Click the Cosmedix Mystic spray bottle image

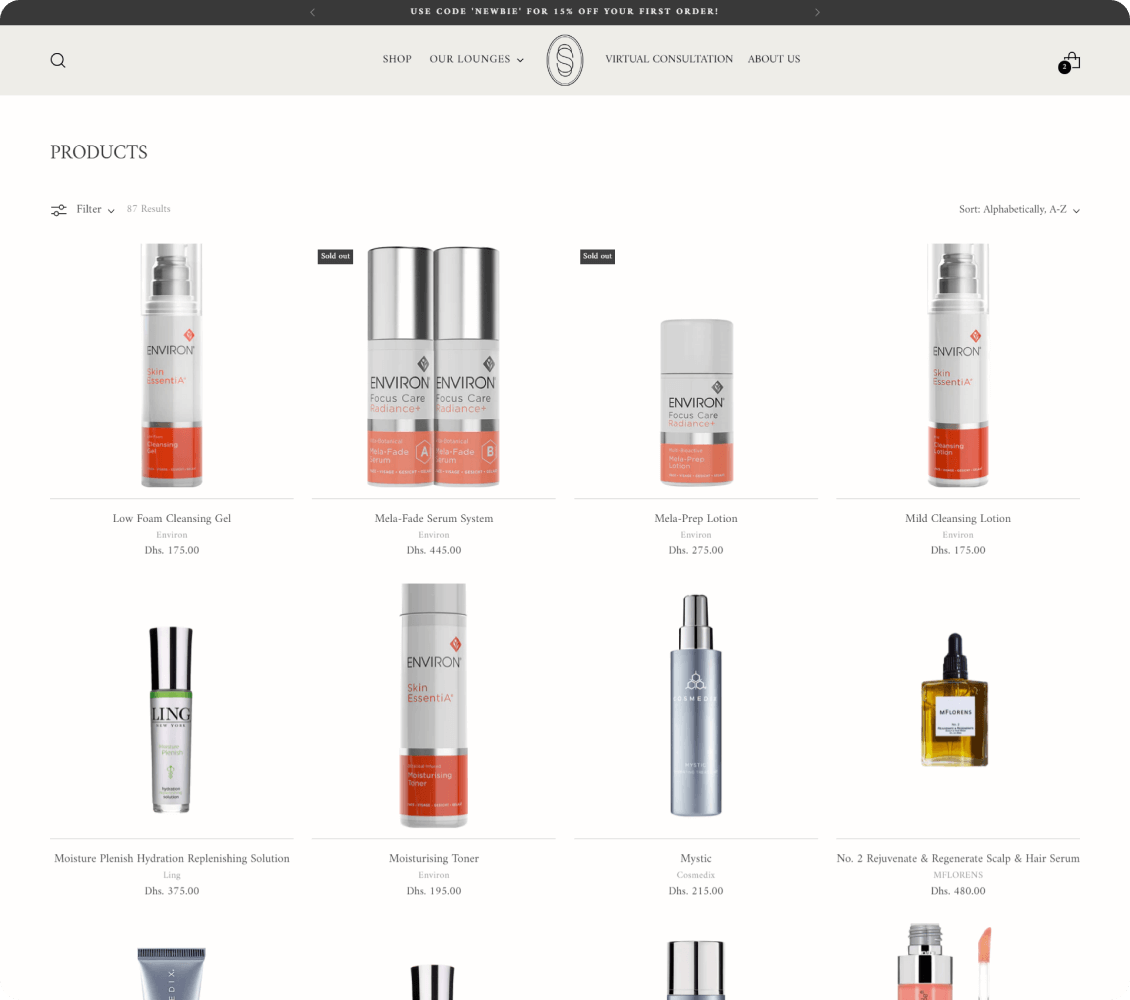click(696, 706)
